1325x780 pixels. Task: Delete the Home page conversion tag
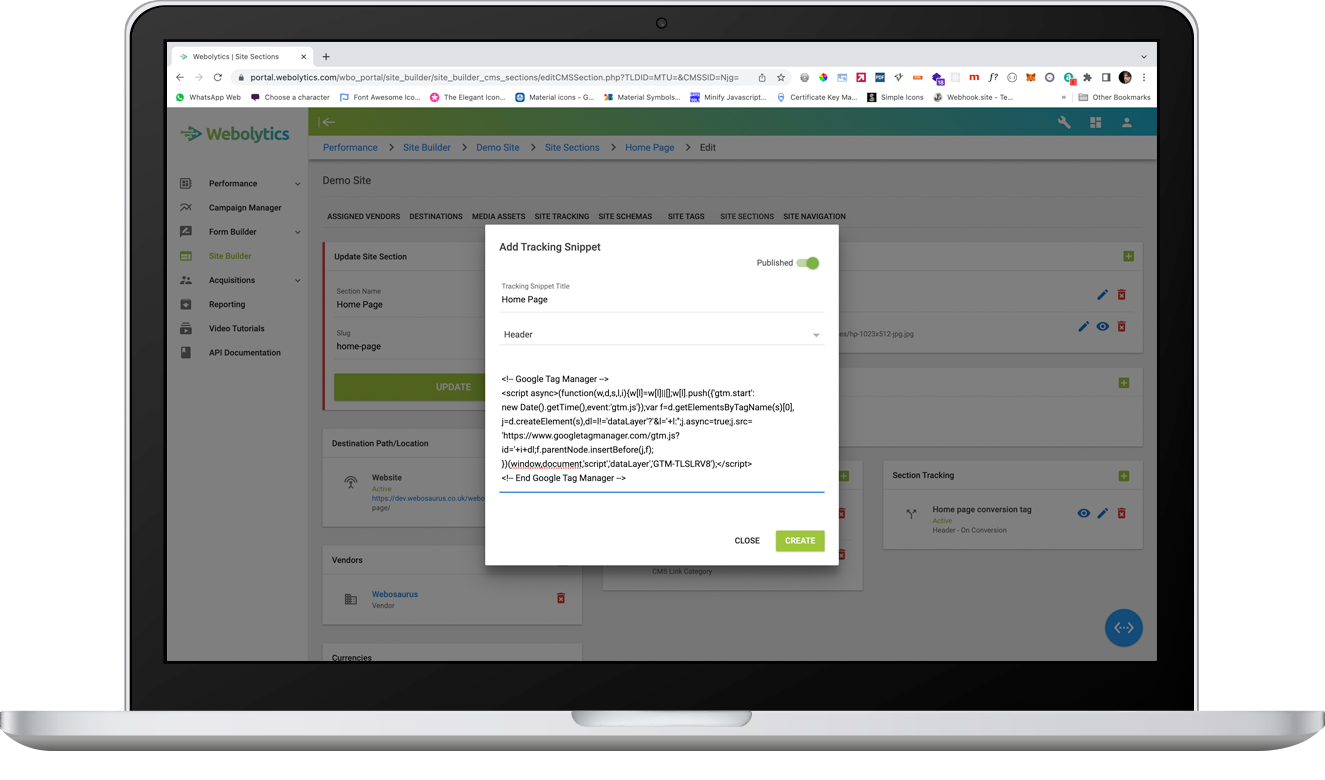1121,513
